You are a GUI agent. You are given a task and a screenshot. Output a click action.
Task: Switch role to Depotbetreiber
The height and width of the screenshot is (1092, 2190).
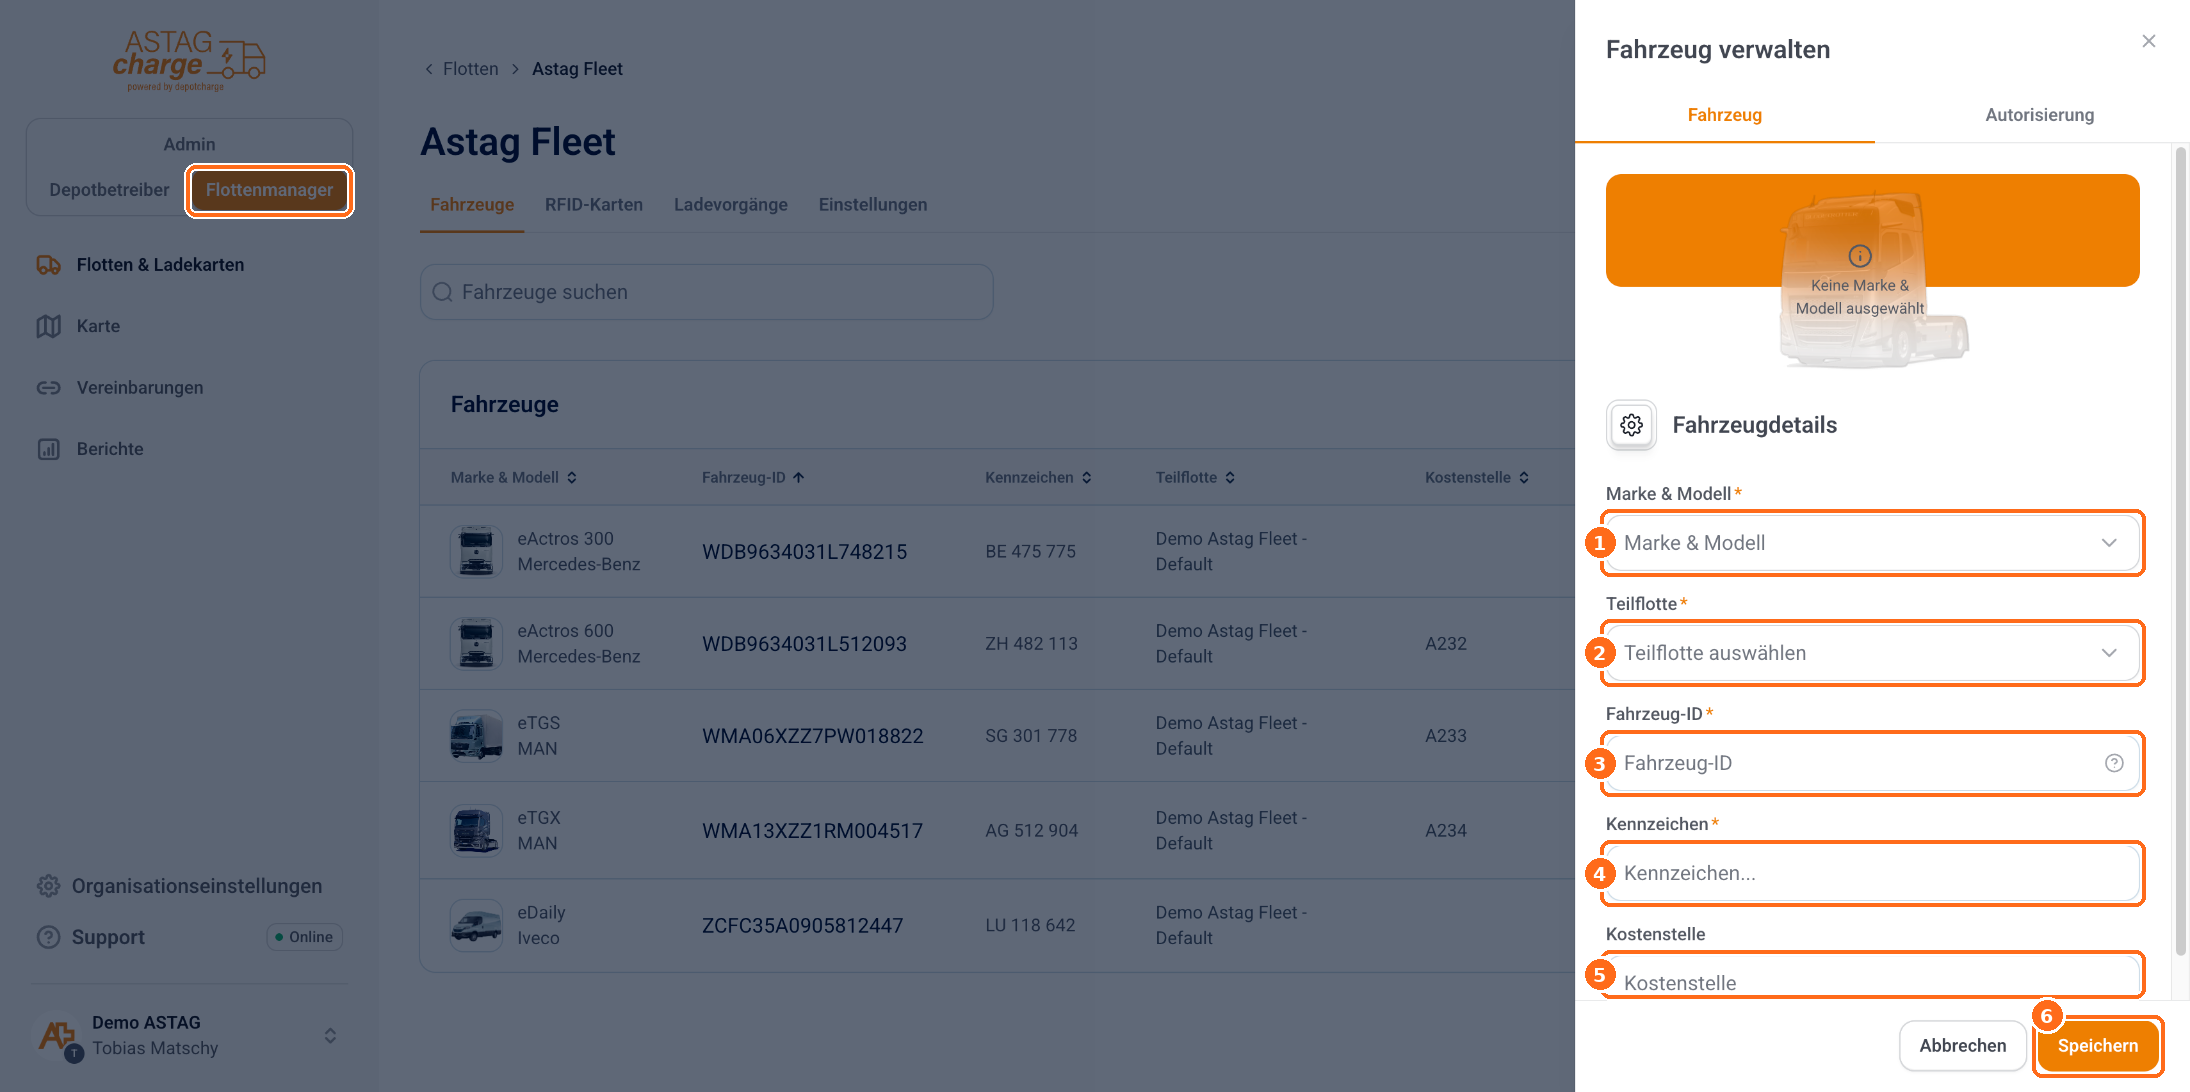tap(109, 190)
